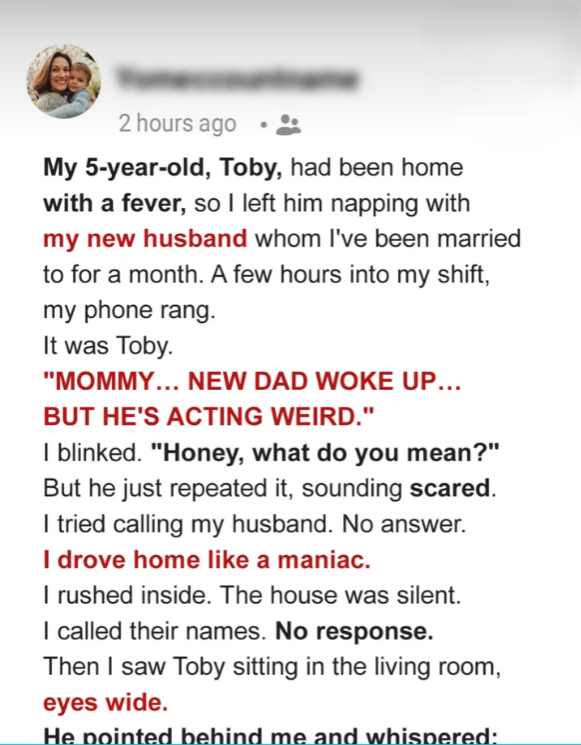Click the bold 'No response.' text
This screenshot has height=745, width=581.
click(354, 631)
